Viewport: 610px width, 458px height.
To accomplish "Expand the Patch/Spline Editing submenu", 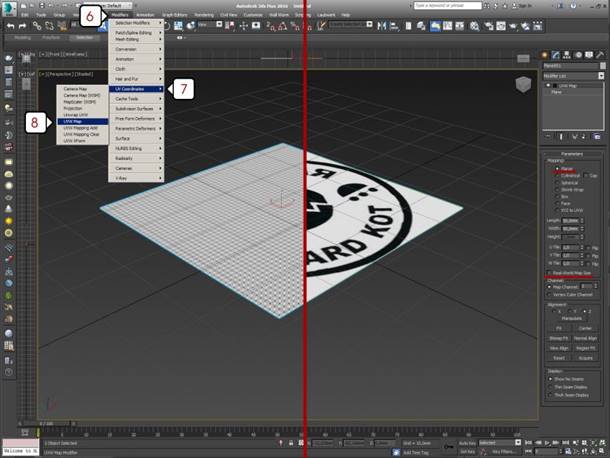I will pos(136,33).
